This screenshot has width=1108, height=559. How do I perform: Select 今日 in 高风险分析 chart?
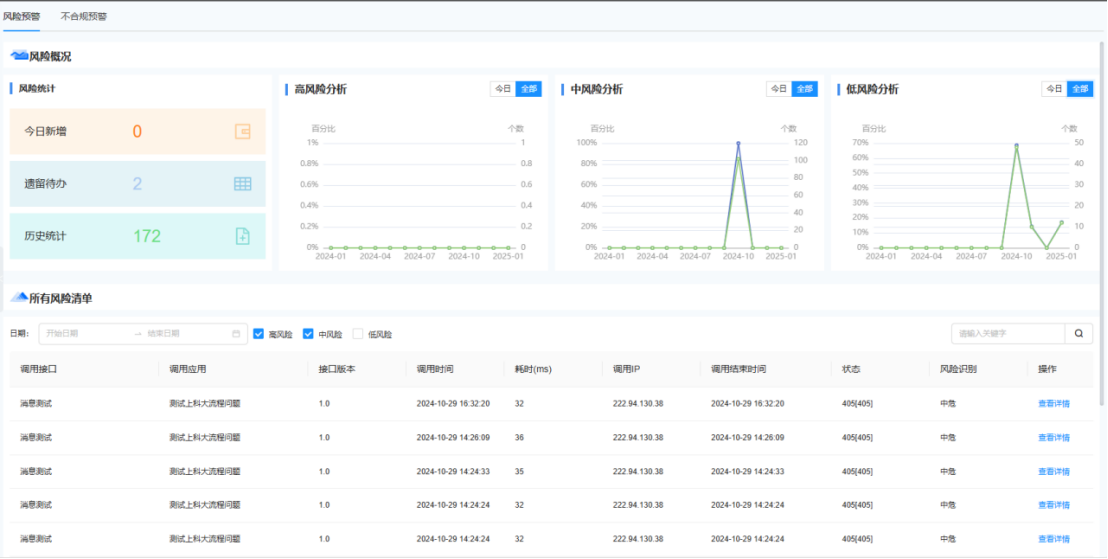[x=502, y=89]
